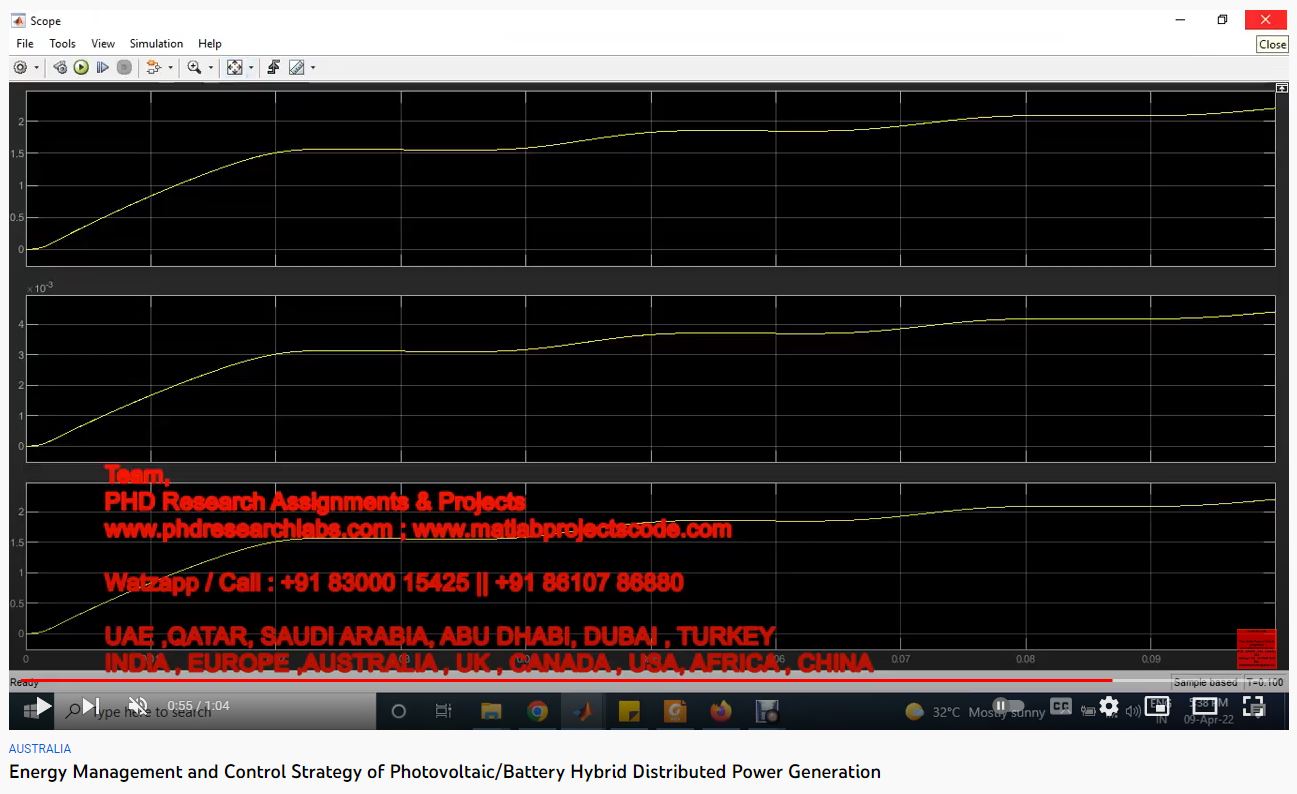Click the 32°C weather widget on the taskbar

coord(975,712)
